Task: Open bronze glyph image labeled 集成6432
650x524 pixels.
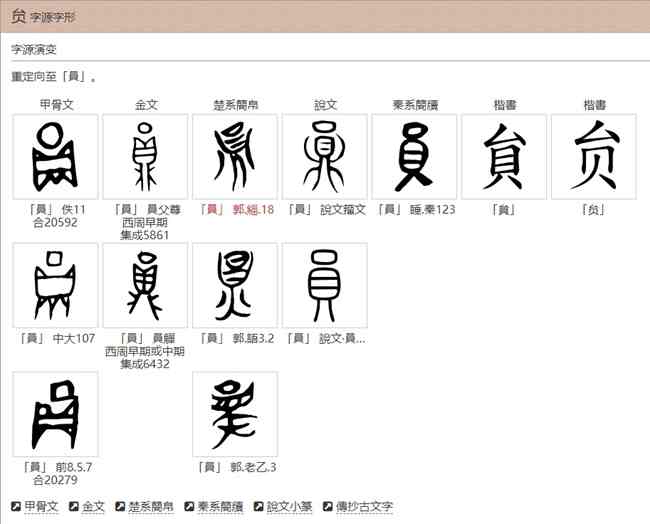Action: click(145, 286)
